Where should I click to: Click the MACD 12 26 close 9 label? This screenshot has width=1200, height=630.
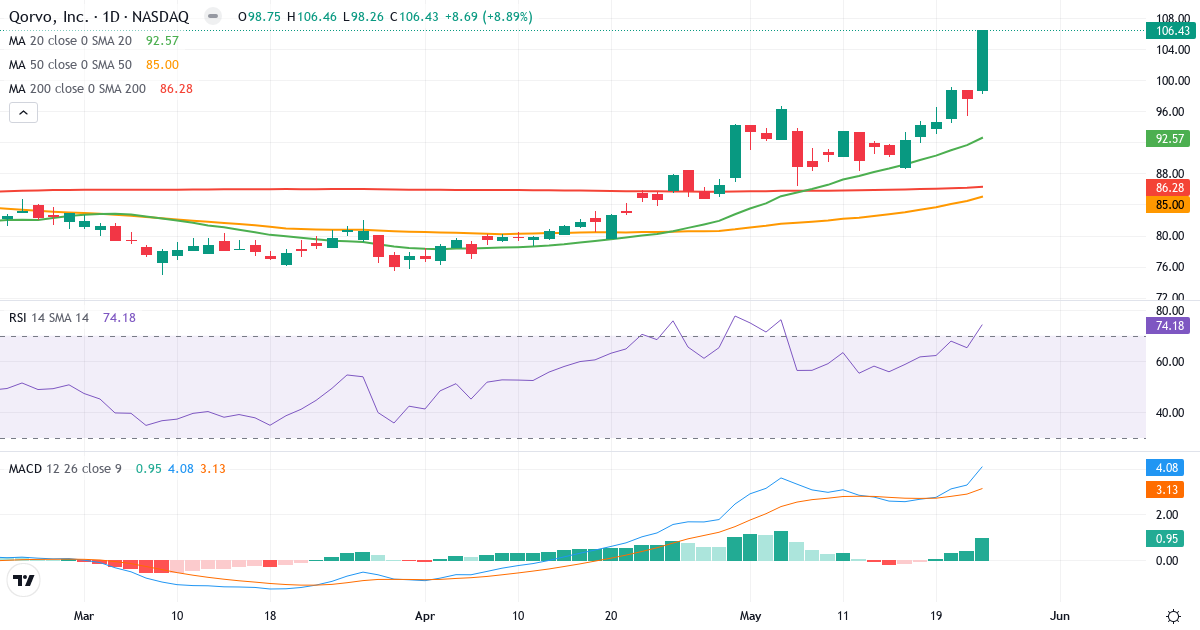pyautogui.click(x=65, y=468)
